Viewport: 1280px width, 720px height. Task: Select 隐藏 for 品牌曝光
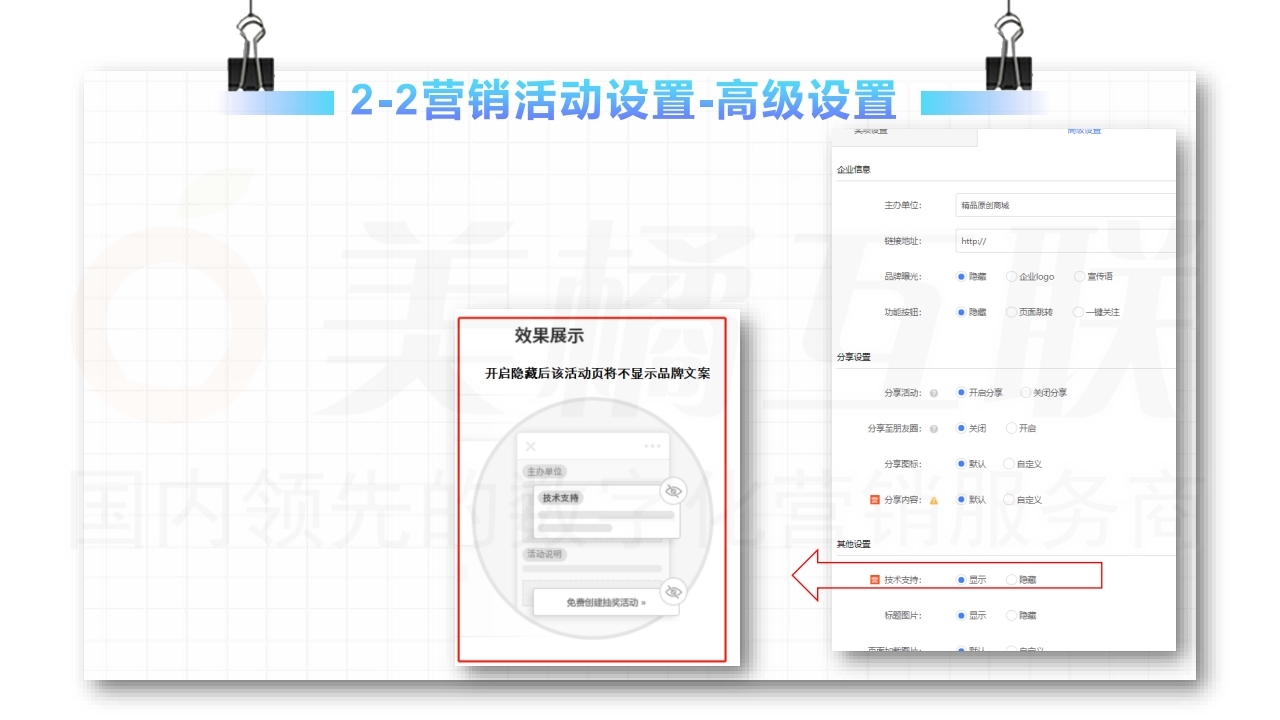961,276
